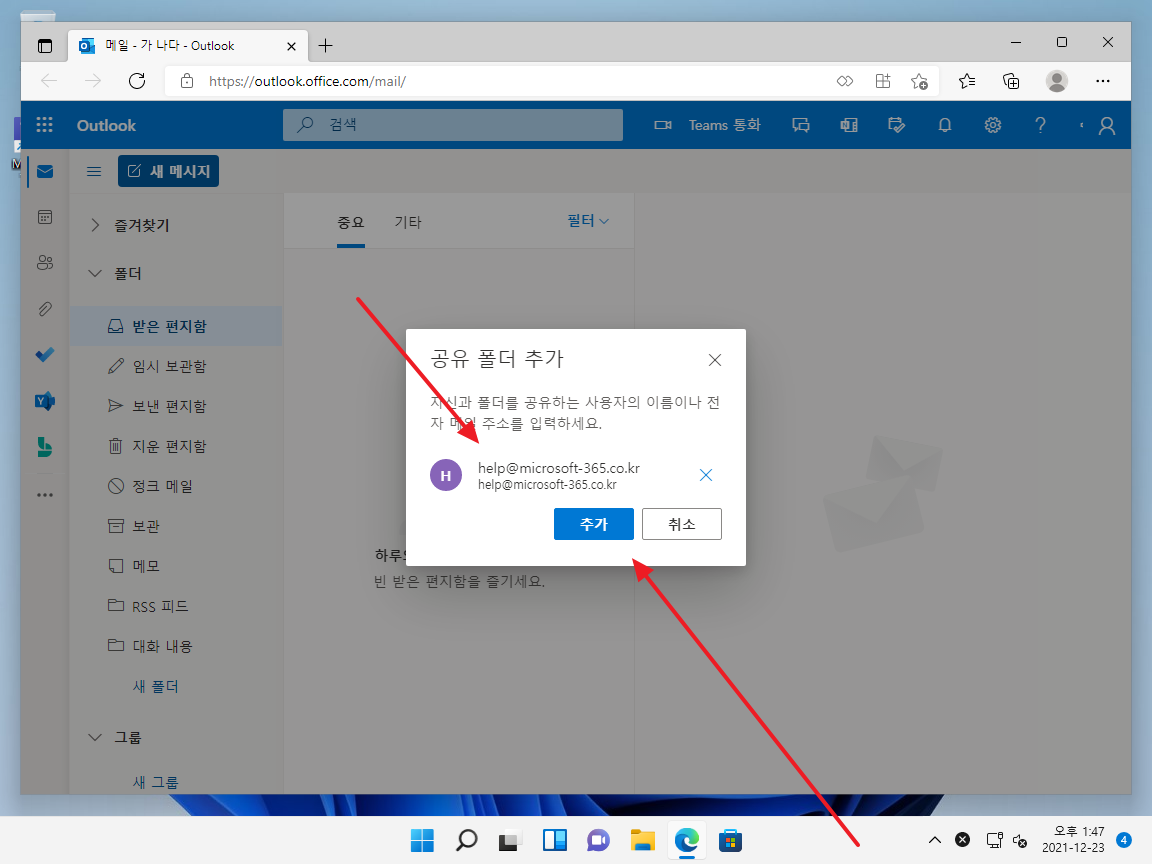
Task: Open File Explorer from the taskbar
Action: (x=643, y=840)
